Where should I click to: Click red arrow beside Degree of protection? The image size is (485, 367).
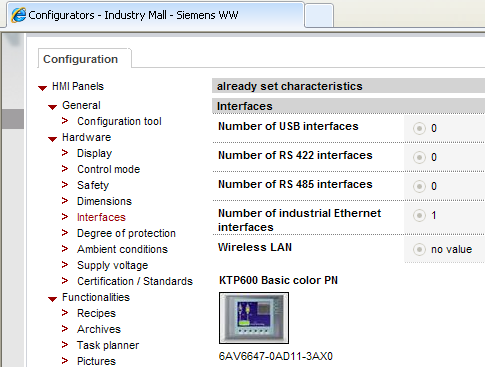[65, 233]
